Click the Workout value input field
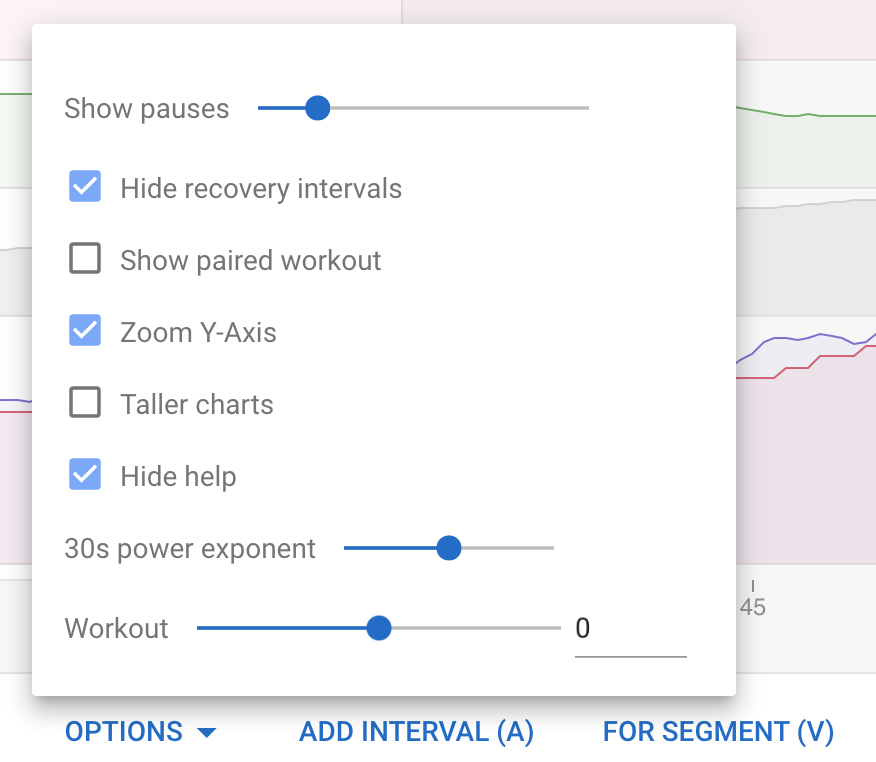This screenshot has height=762, width=876. click(630, 628)
